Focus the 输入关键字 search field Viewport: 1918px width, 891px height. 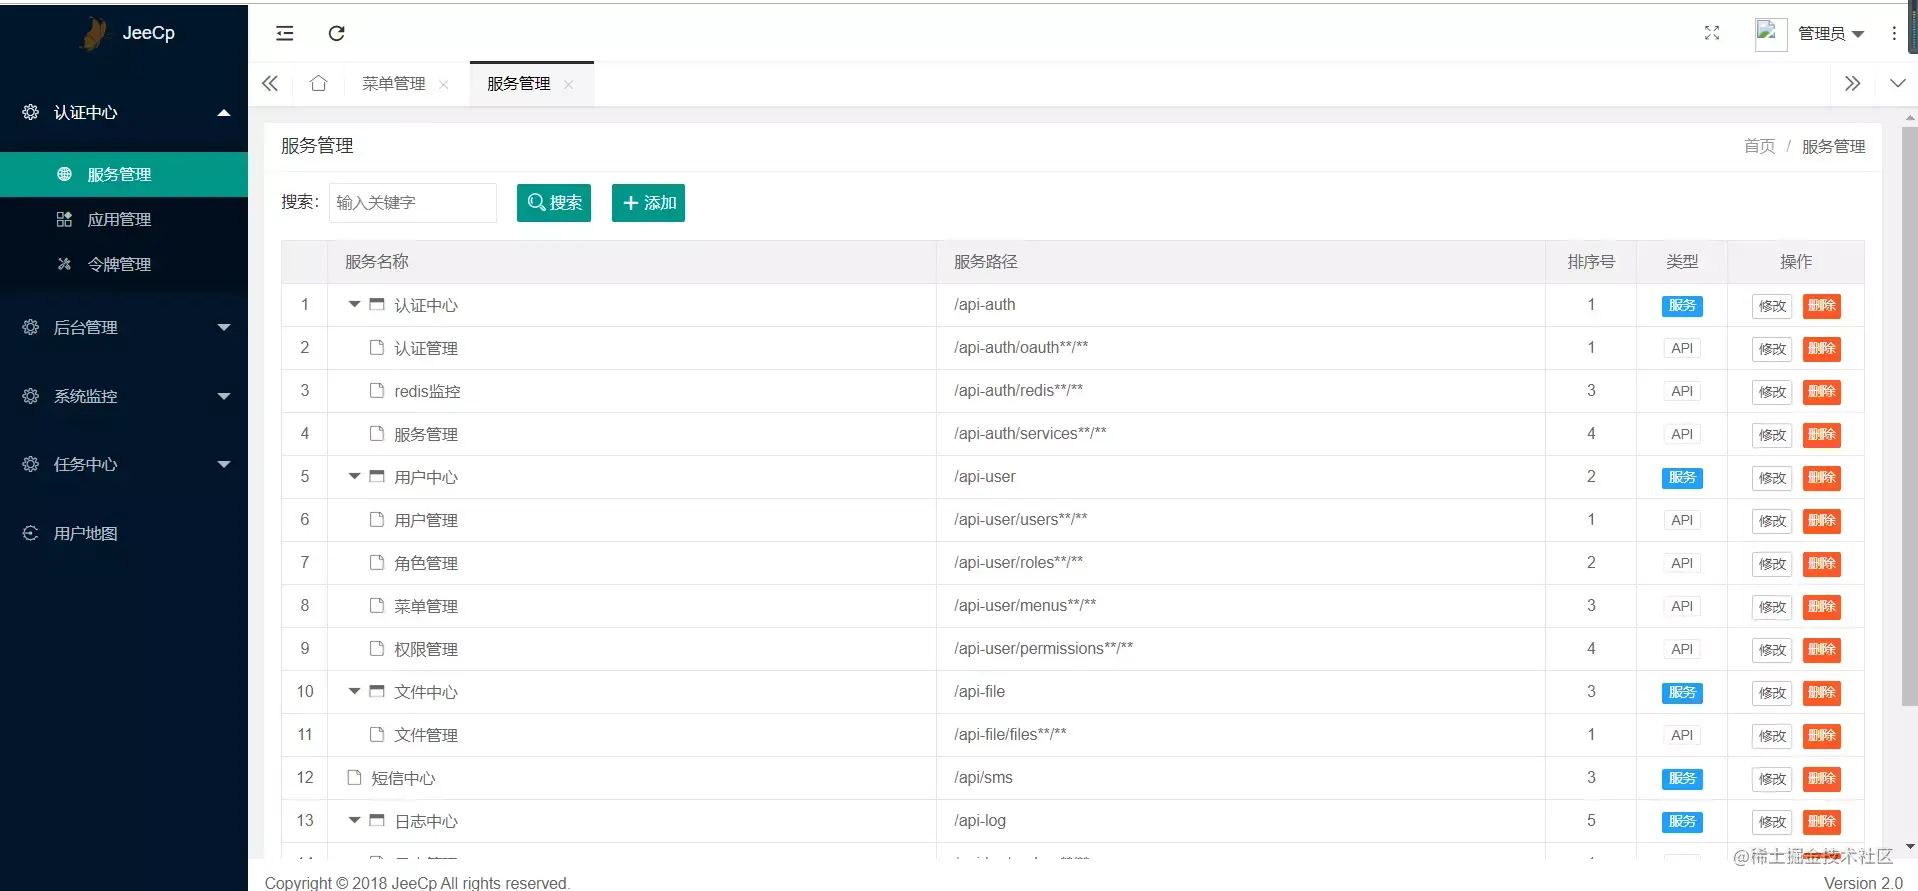click(412, 203)
